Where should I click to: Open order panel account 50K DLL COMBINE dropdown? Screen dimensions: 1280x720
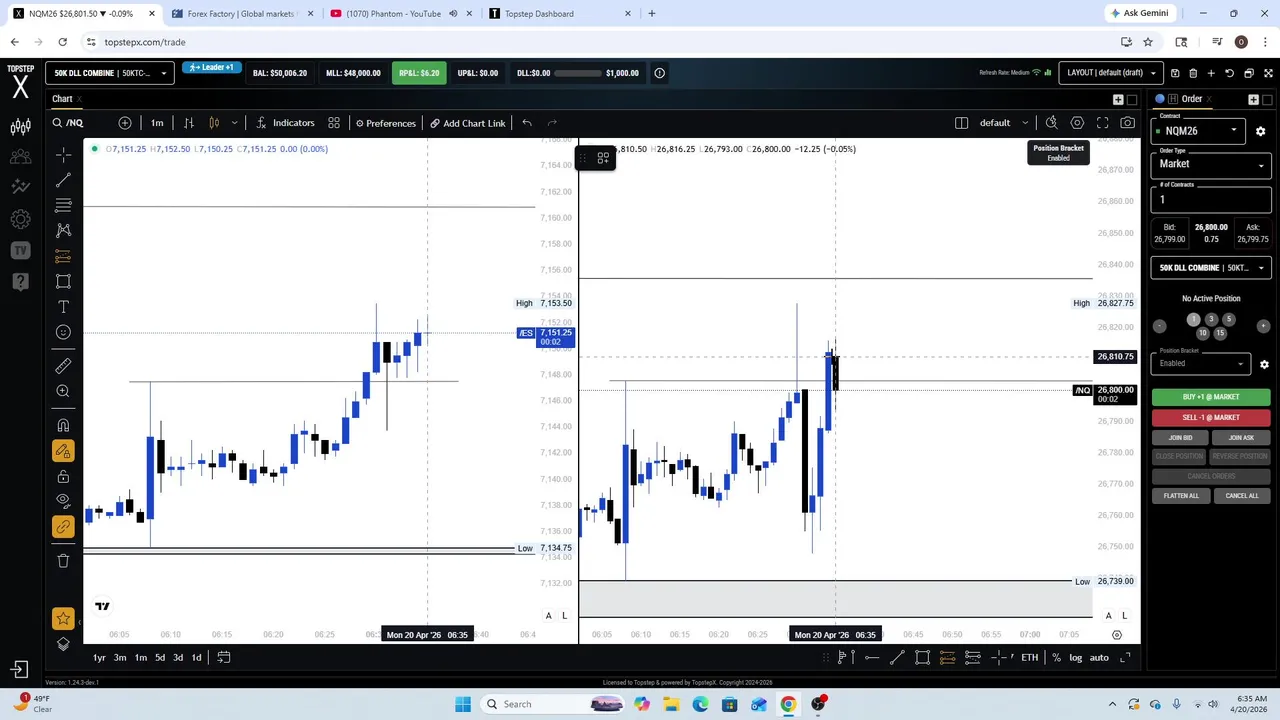[x=1211, y=268]
